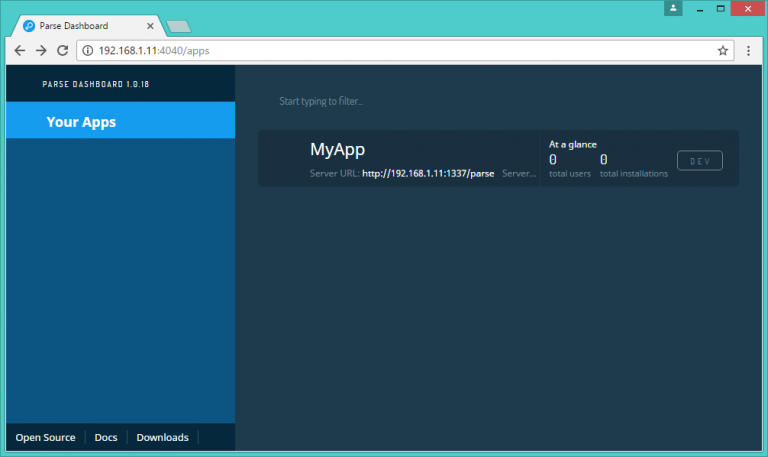Open the Docs footer link
This screenshot has width=768, height=457.
coord(106,437)
